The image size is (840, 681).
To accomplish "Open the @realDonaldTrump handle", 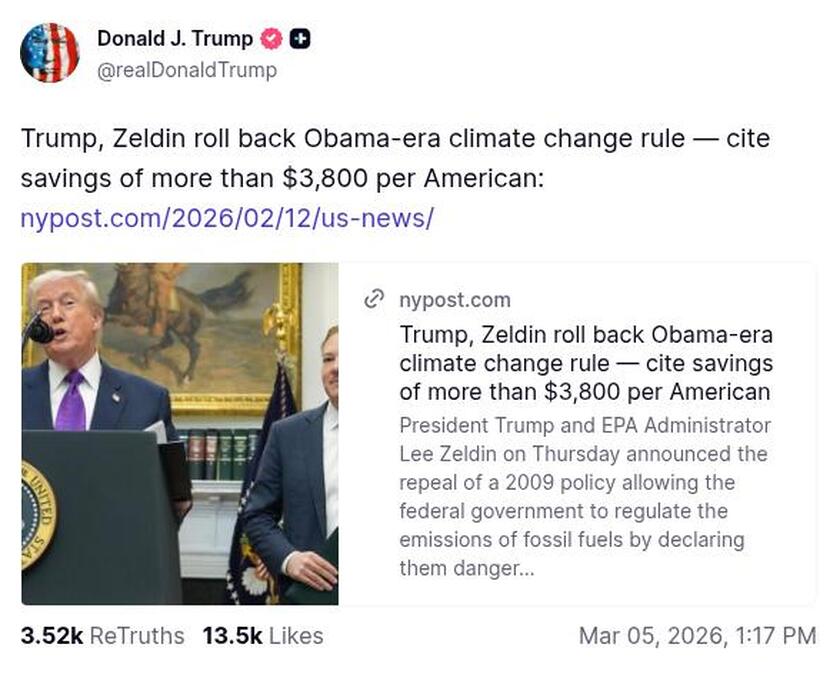I will click(x=186, y=70).
